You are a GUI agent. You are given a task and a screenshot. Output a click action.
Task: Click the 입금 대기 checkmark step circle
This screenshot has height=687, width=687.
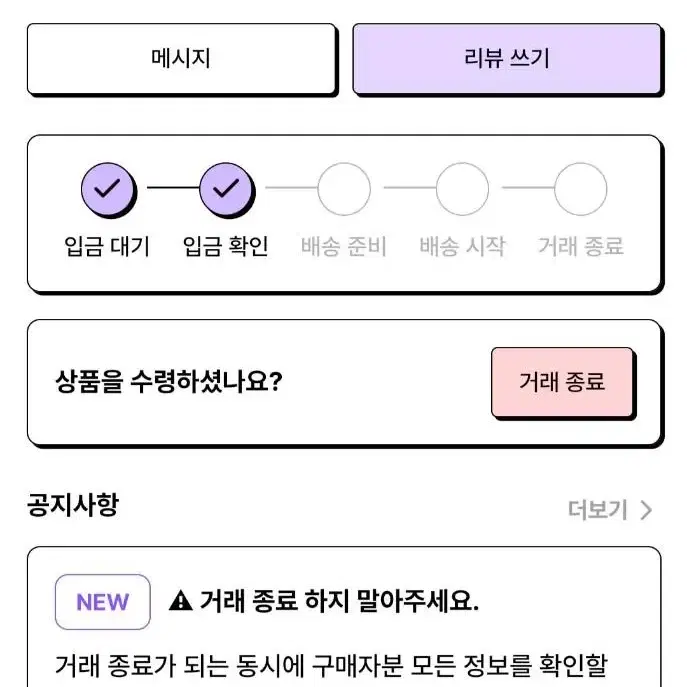[x=108, y=189]
